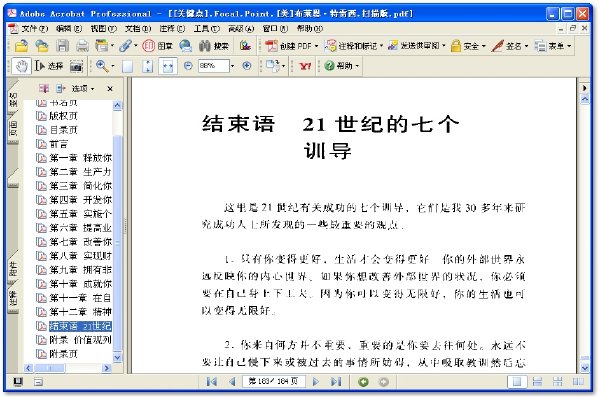
Task: Click the zoom out minus button
Action: pyautogui.click(x=188, y=66)
